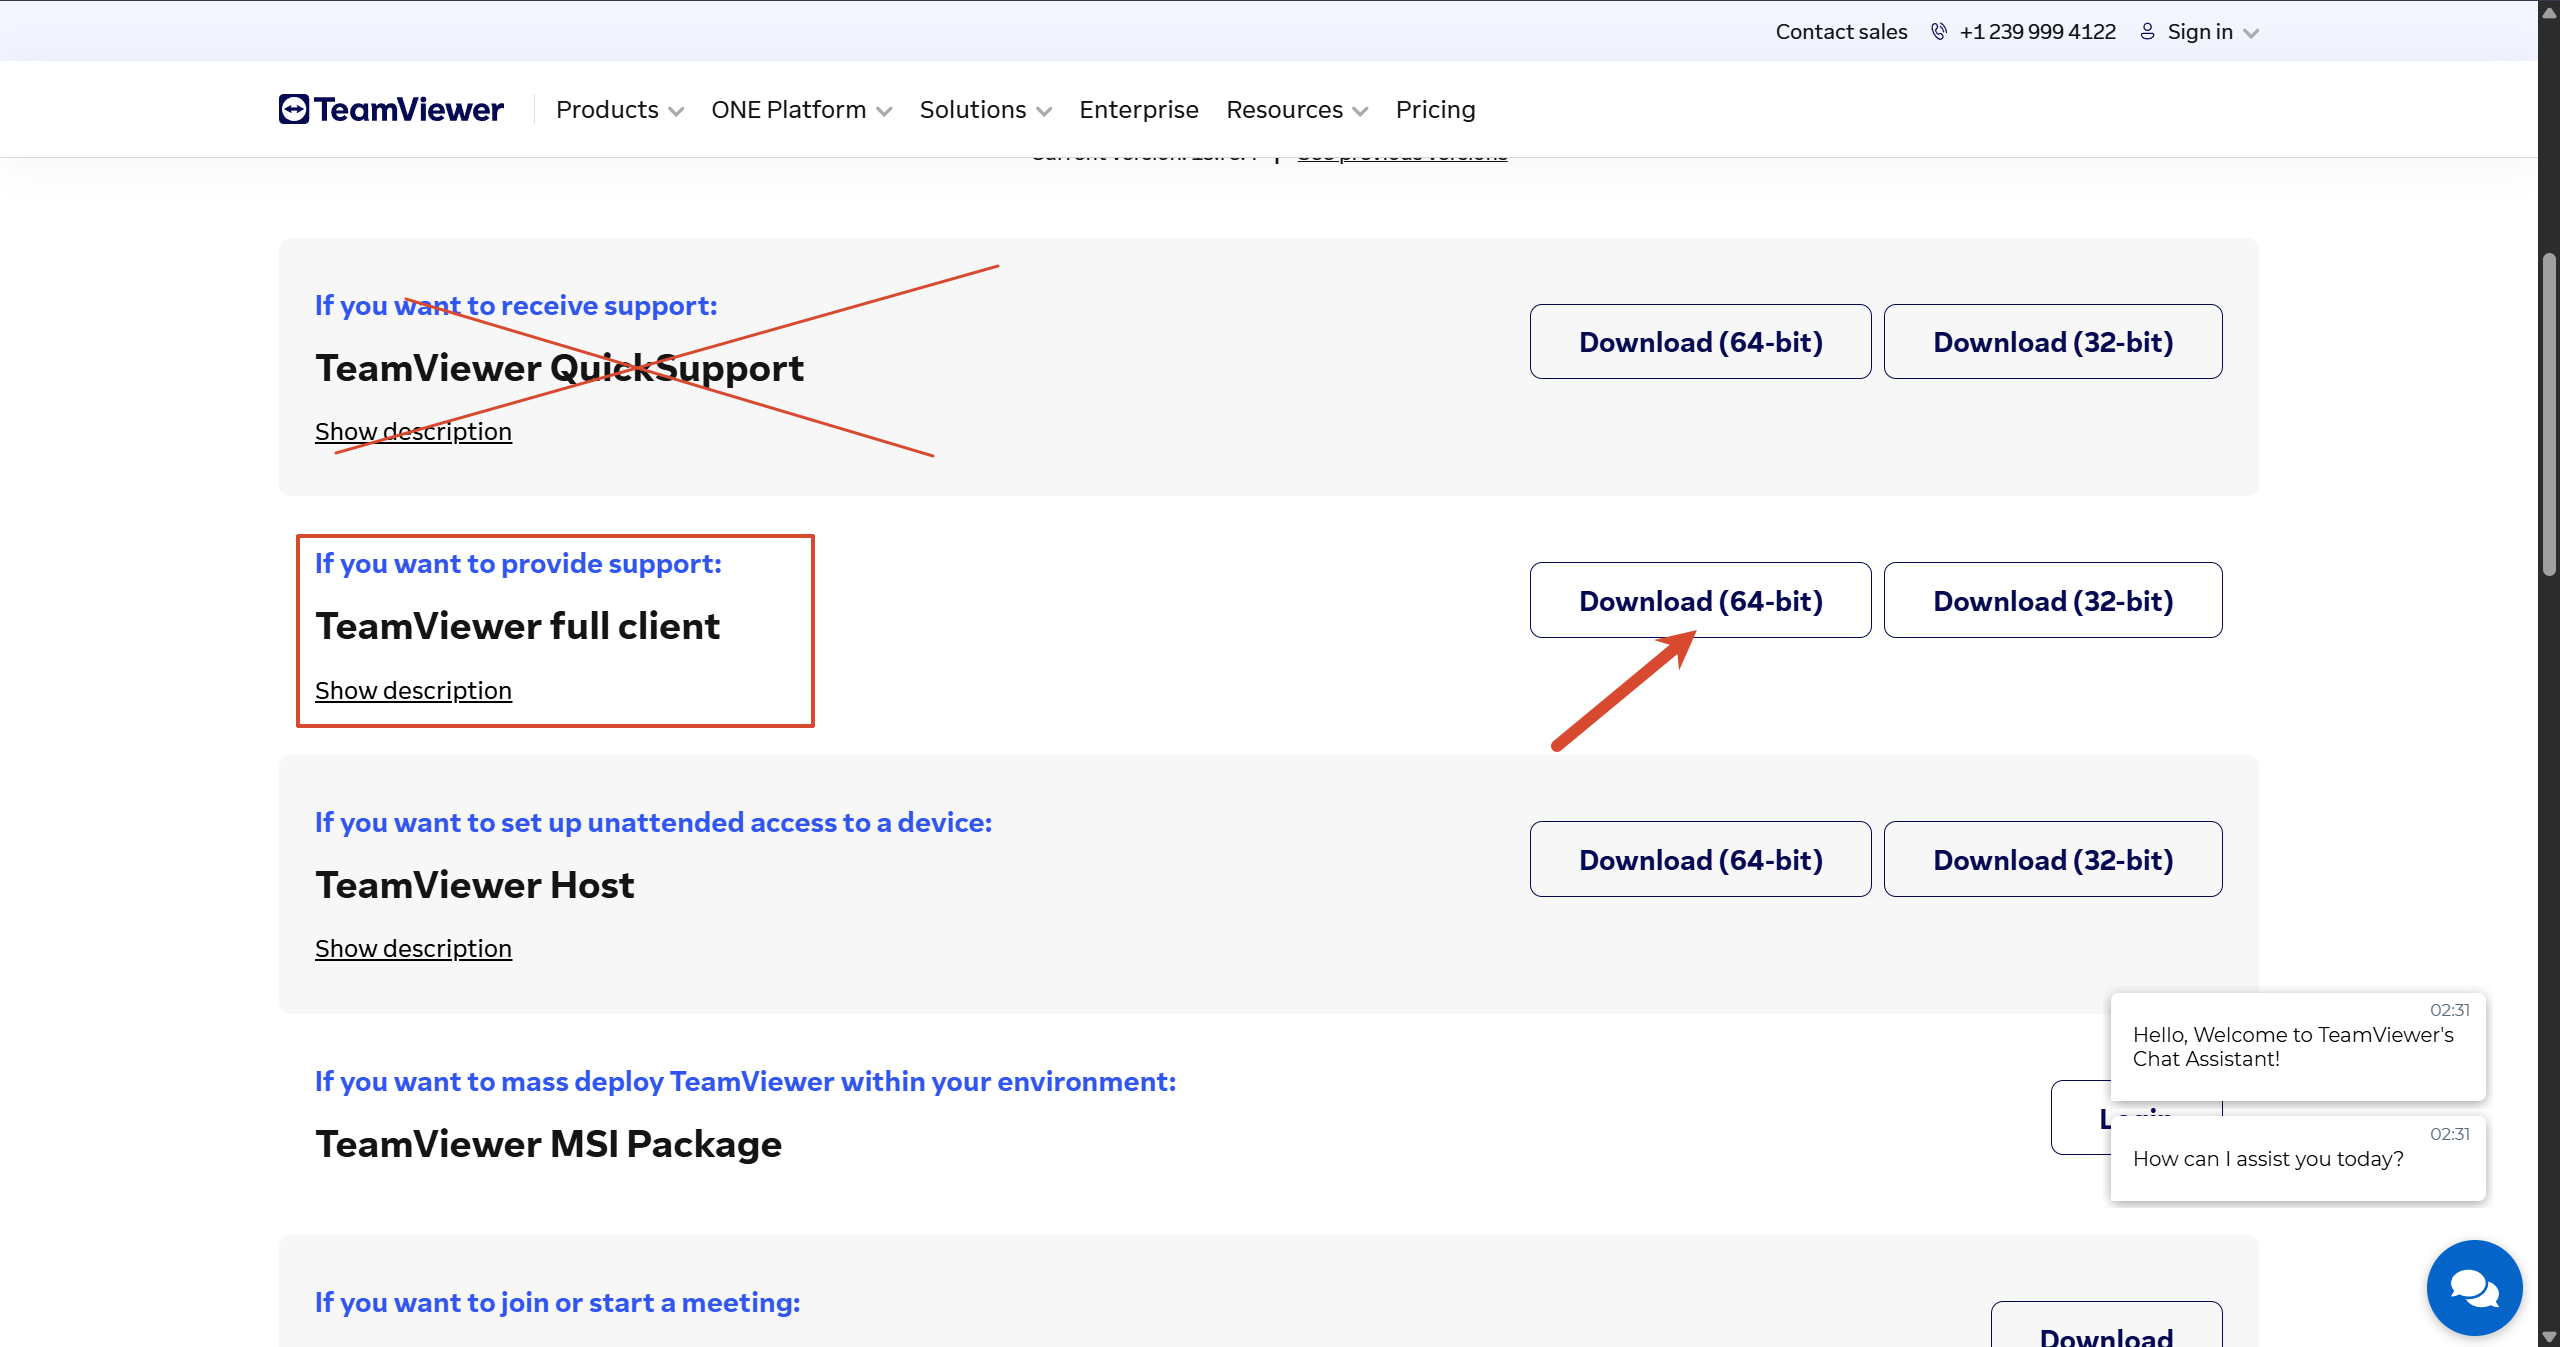This screenshot has height=1347, width=2560.
Task: Click the TeamViewer logo
Action: [x=391, y=109]
